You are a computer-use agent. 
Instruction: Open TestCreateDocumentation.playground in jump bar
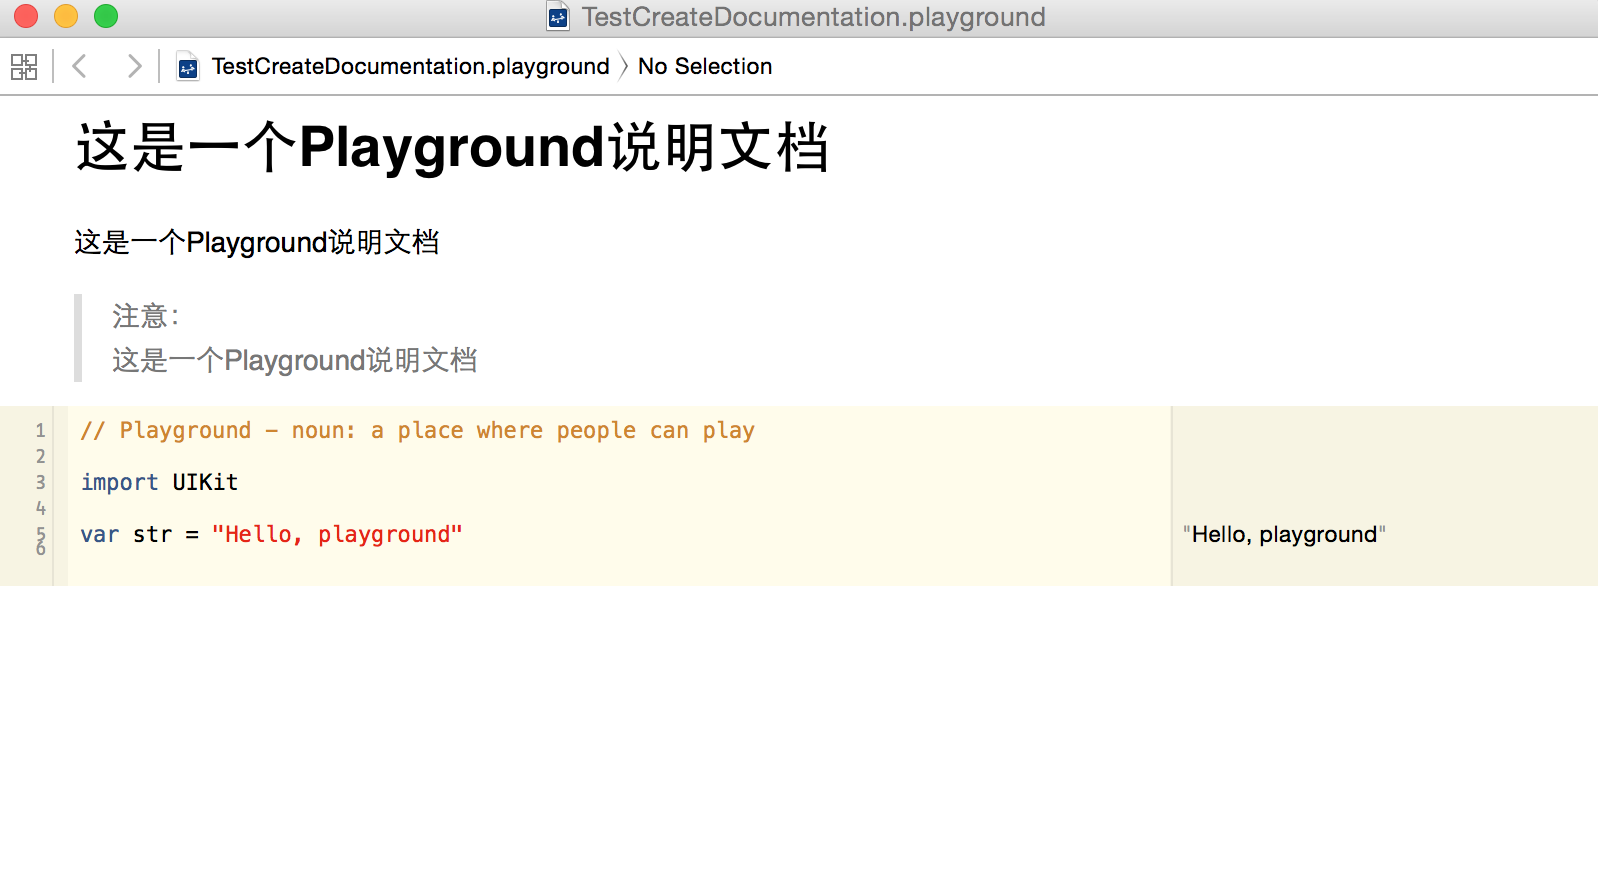click(x=410, y=66)
